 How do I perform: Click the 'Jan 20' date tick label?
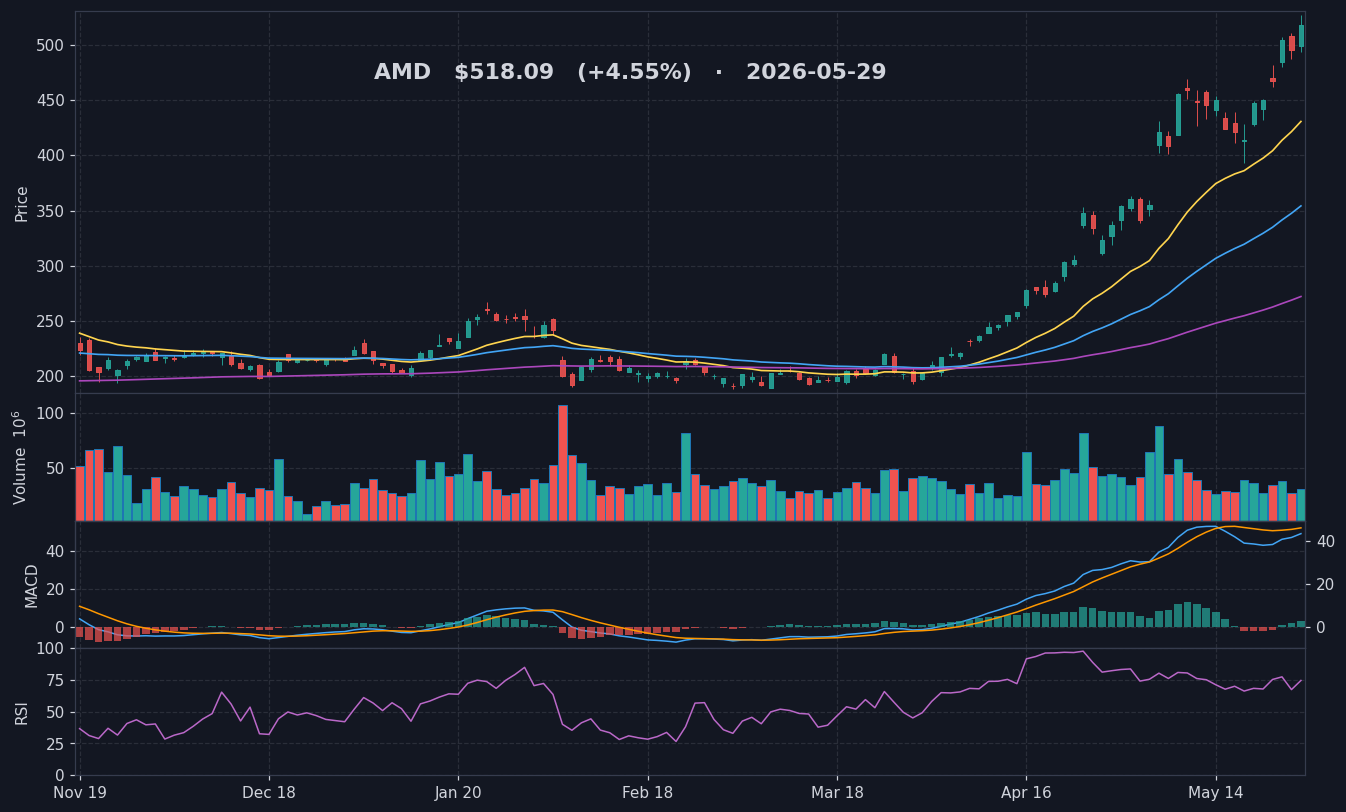coord(458,793)
